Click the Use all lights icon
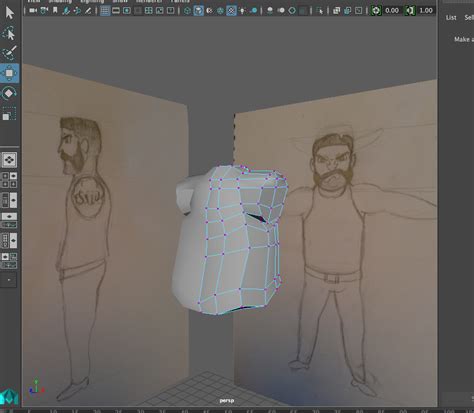 (242, 11)
